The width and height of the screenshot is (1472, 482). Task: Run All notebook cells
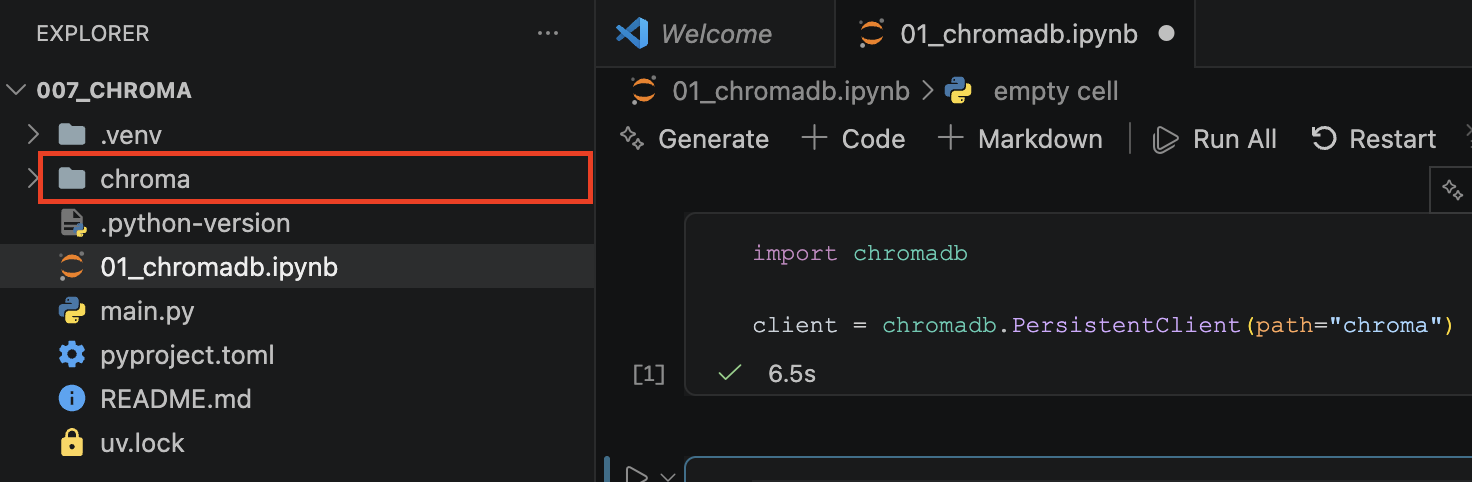[1215, 139]
